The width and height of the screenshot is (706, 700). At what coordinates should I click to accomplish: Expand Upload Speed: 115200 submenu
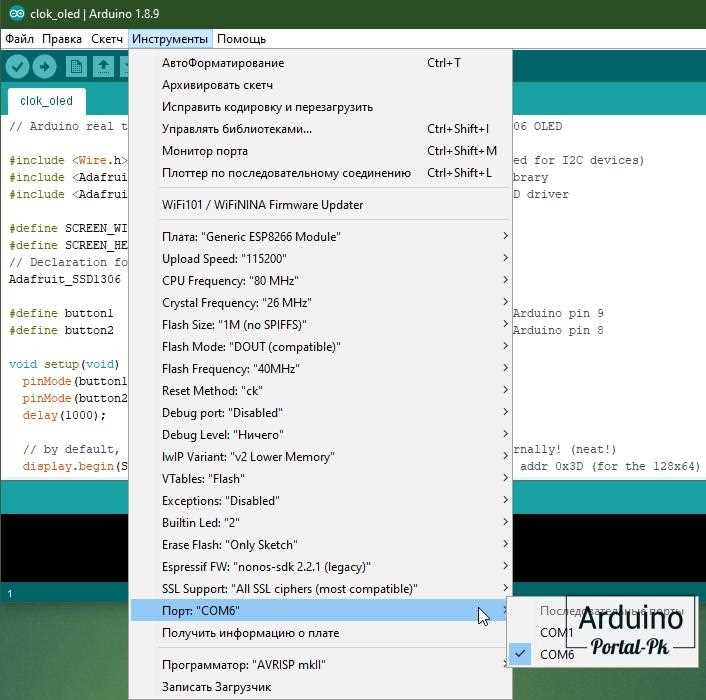pyautogui.click(x=321, y=259)
